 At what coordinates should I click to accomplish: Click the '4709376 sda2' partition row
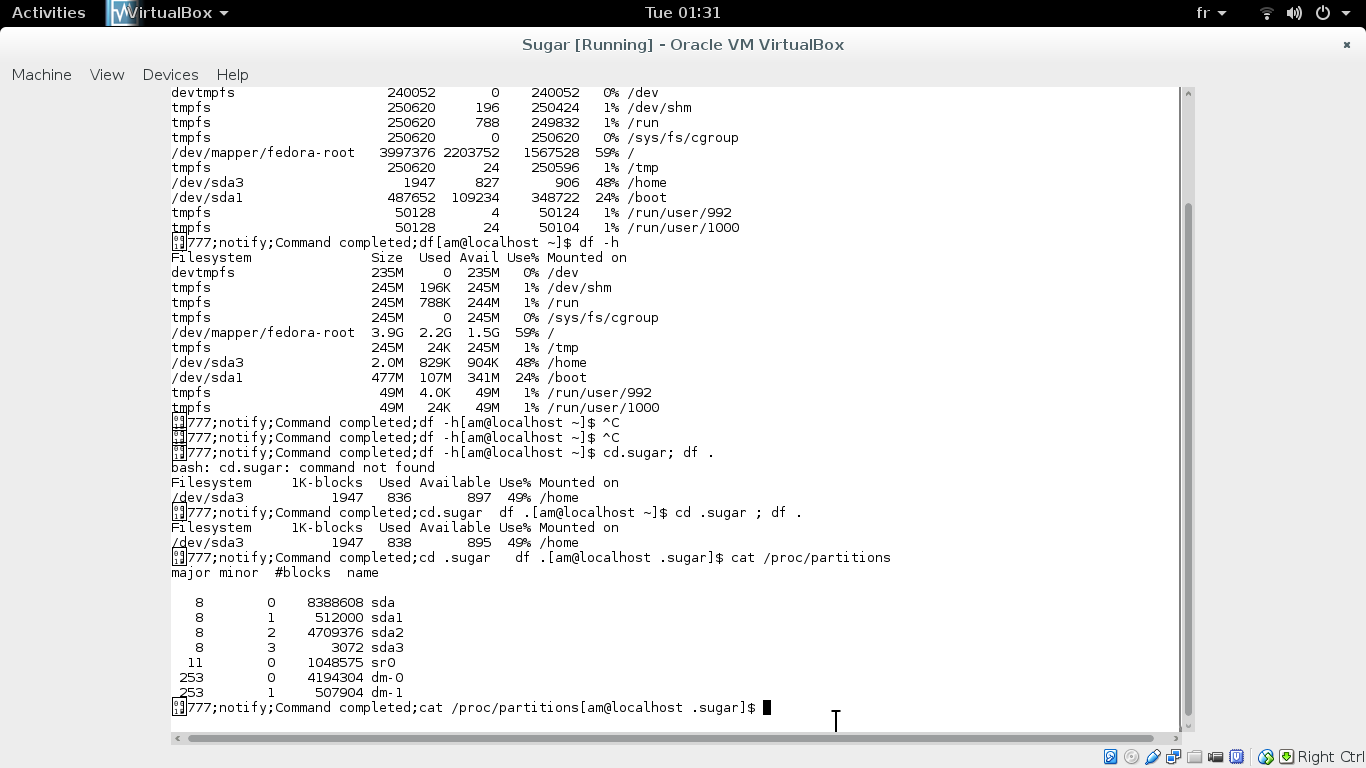[299, 632]
